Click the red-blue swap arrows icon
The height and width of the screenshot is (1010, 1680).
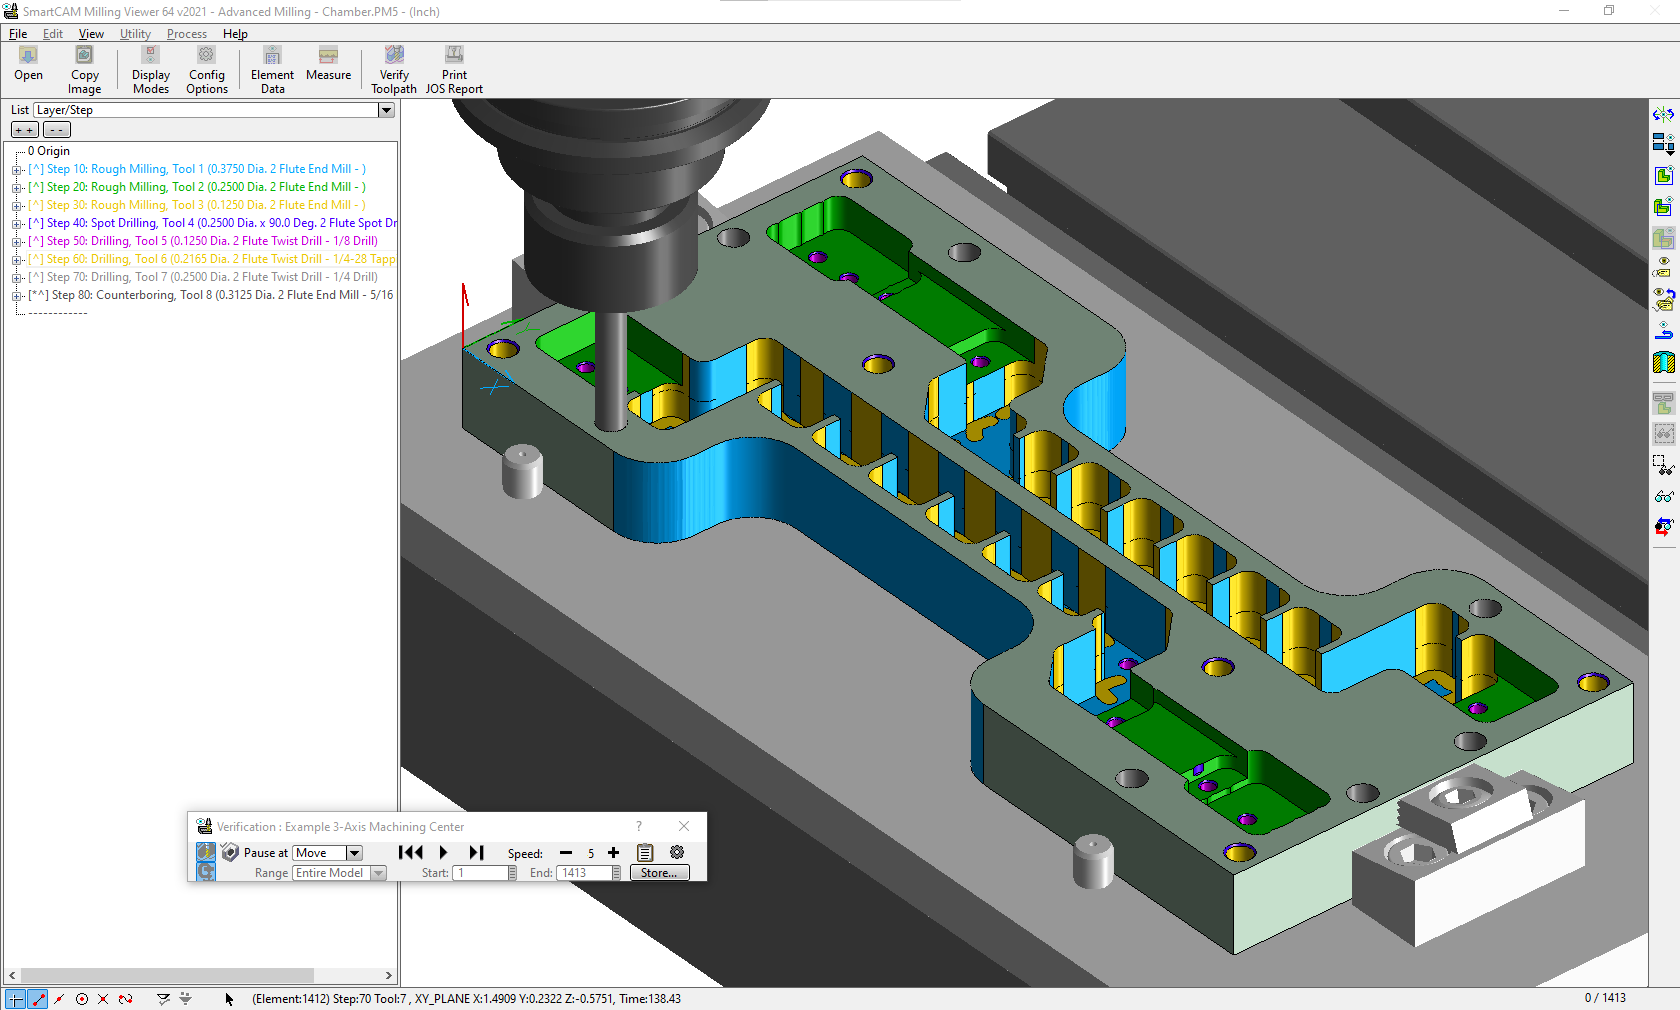click(x=1663, y=526)
